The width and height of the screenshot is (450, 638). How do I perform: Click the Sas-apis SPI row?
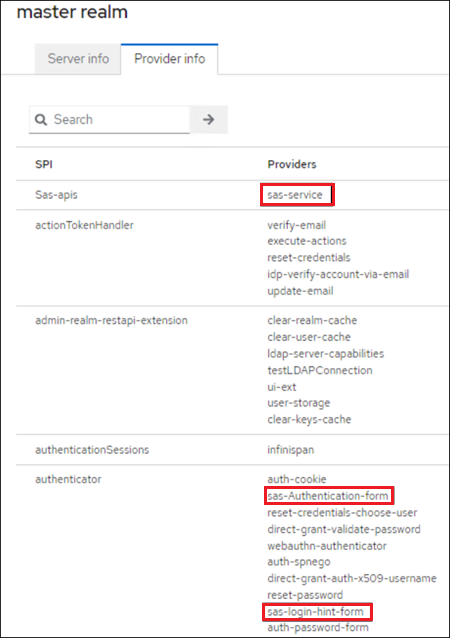point(232,195)
